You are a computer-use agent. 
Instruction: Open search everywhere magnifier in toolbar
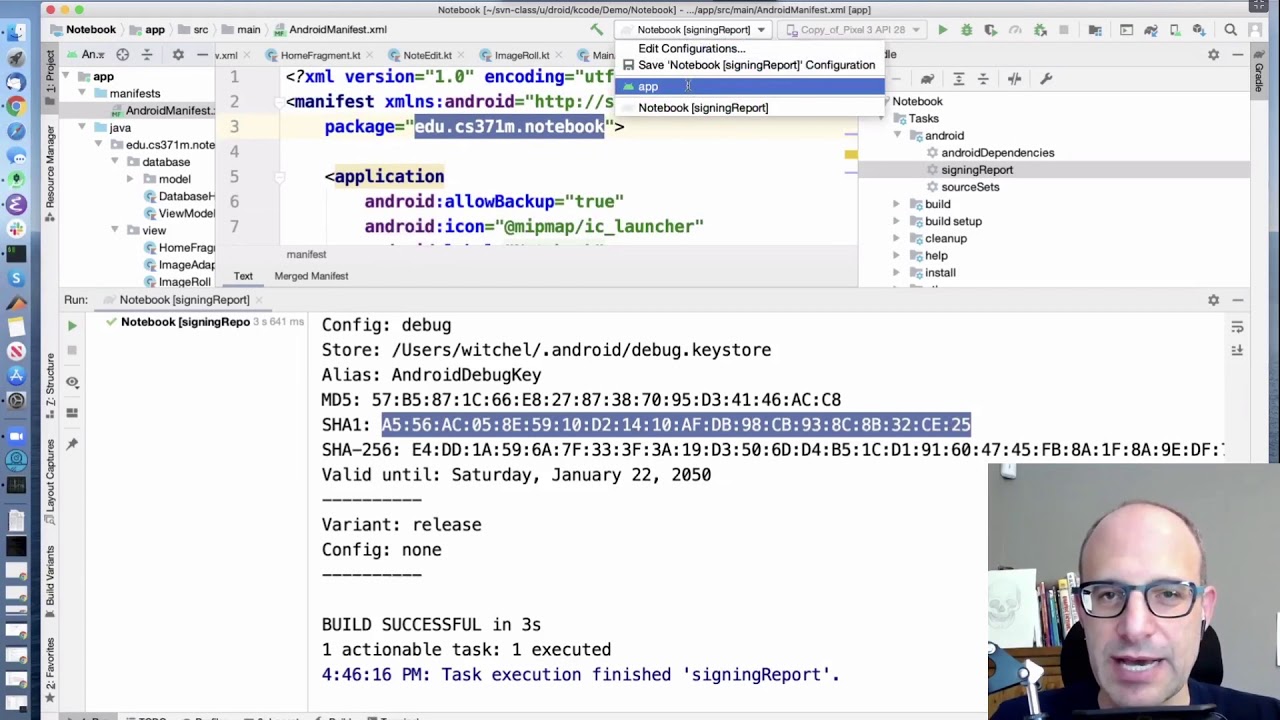(1231, 30)
